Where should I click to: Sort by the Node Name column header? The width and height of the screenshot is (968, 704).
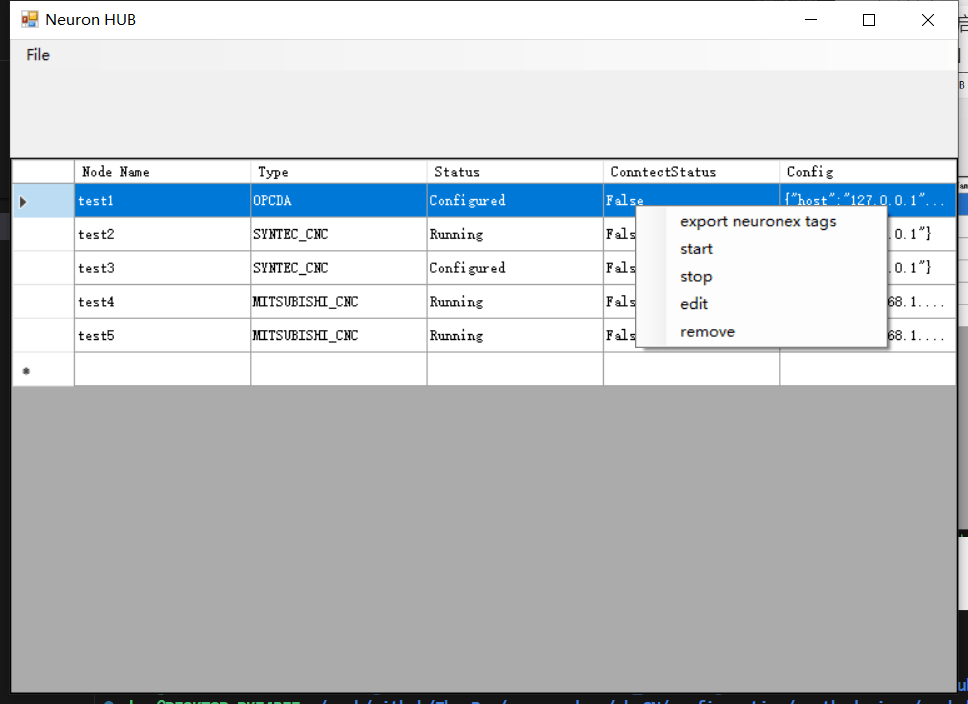162,172
